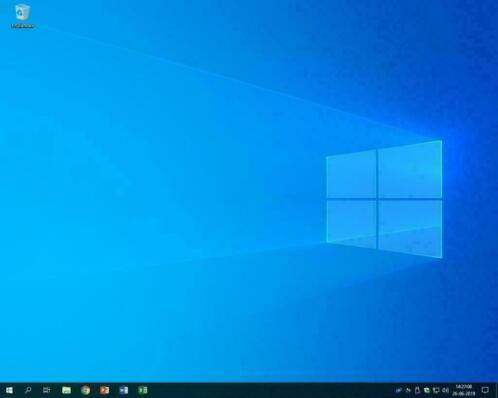Launch File Explorer from the taskbar
The height and width of the screenshot is (398, 498).
(66, 390)
